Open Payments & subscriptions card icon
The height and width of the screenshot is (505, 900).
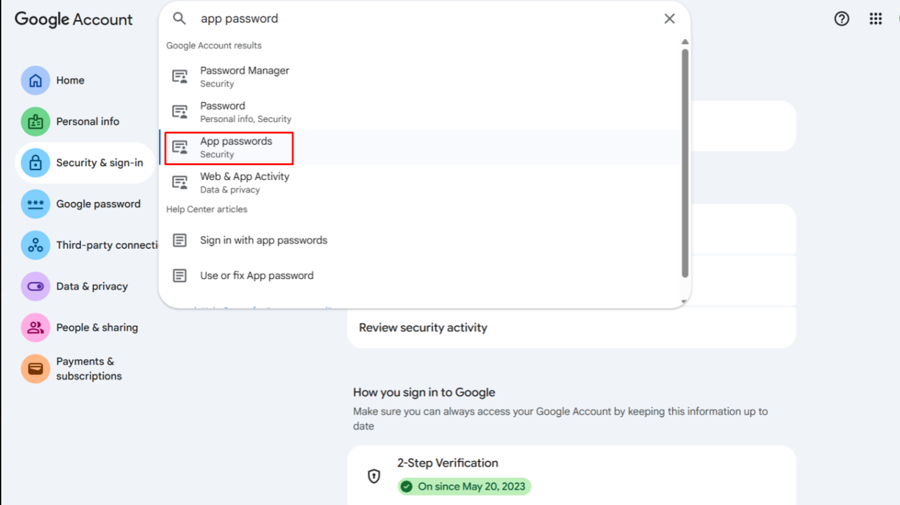36,368
